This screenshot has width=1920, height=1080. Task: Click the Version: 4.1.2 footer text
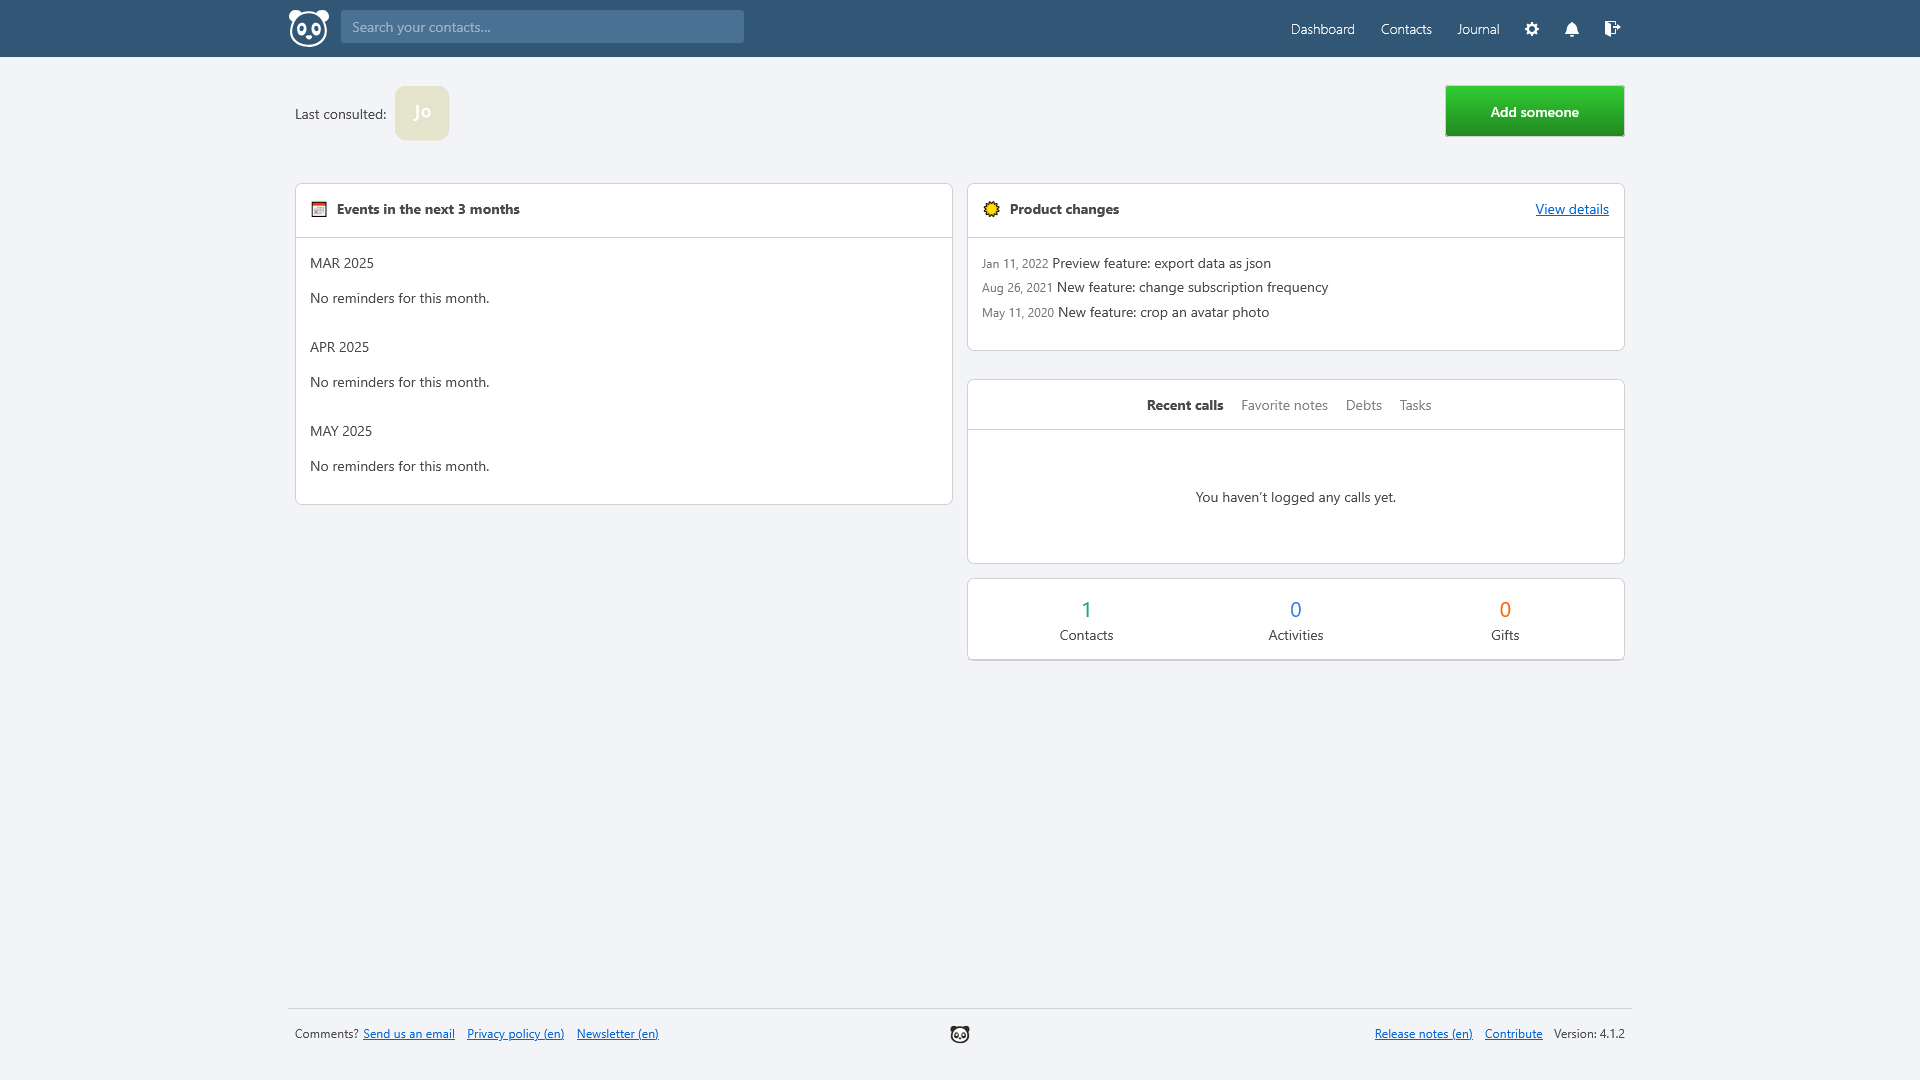click(x=1589, y=1034)
